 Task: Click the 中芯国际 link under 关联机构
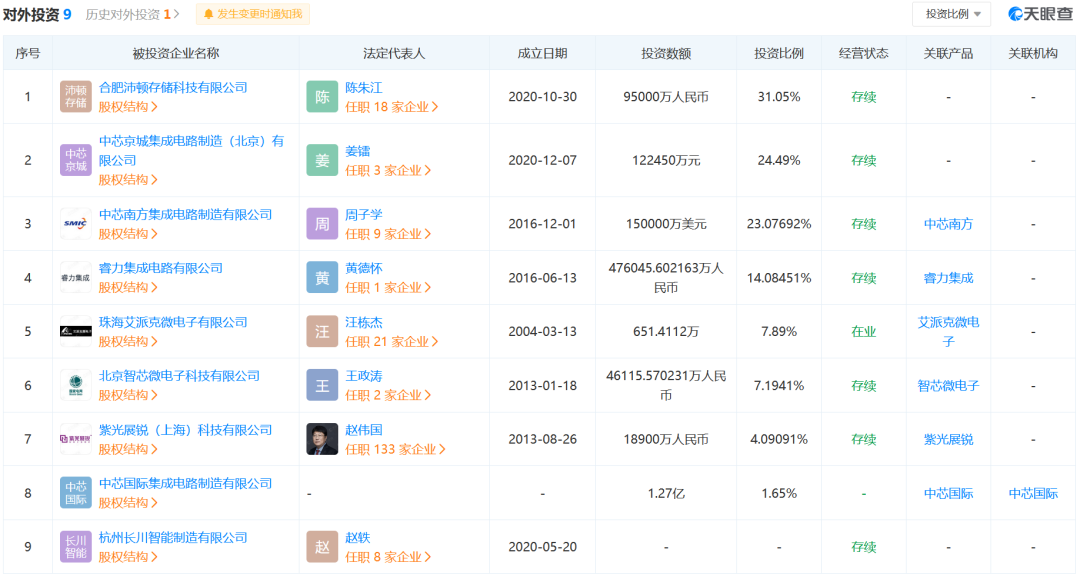(1033, 493)
